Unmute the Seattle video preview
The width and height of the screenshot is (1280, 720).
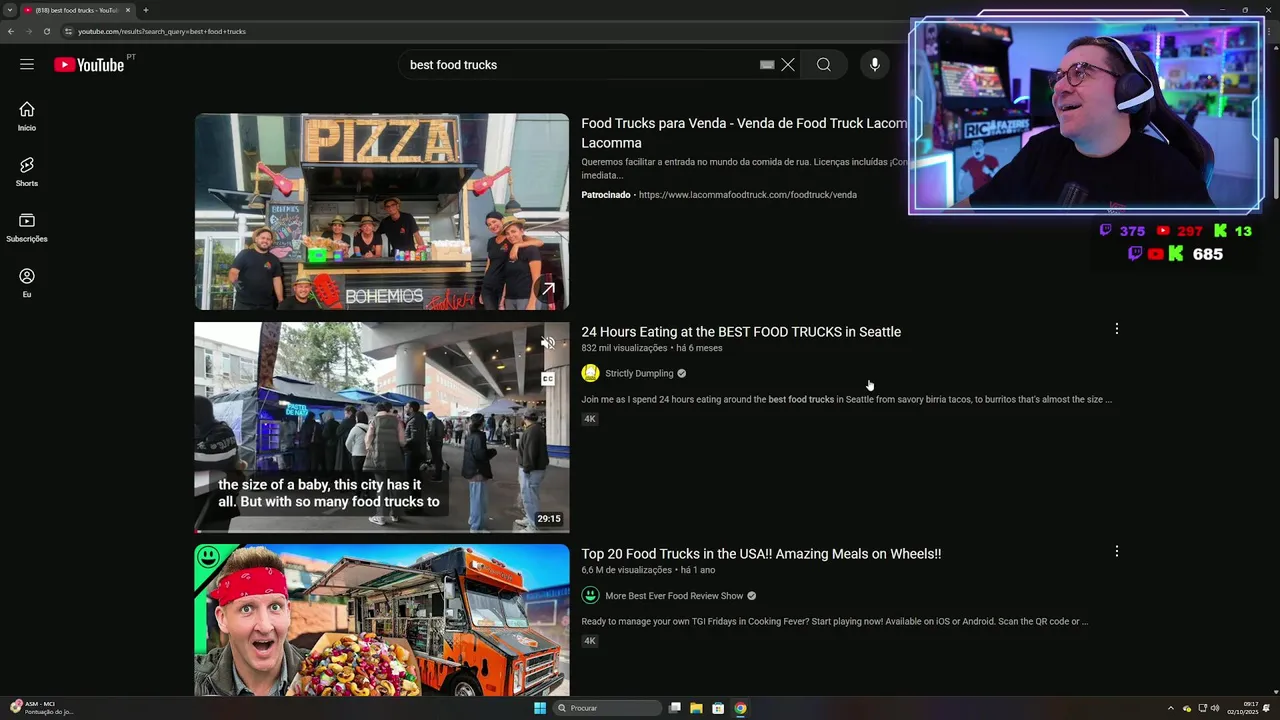tap(548, 343)
